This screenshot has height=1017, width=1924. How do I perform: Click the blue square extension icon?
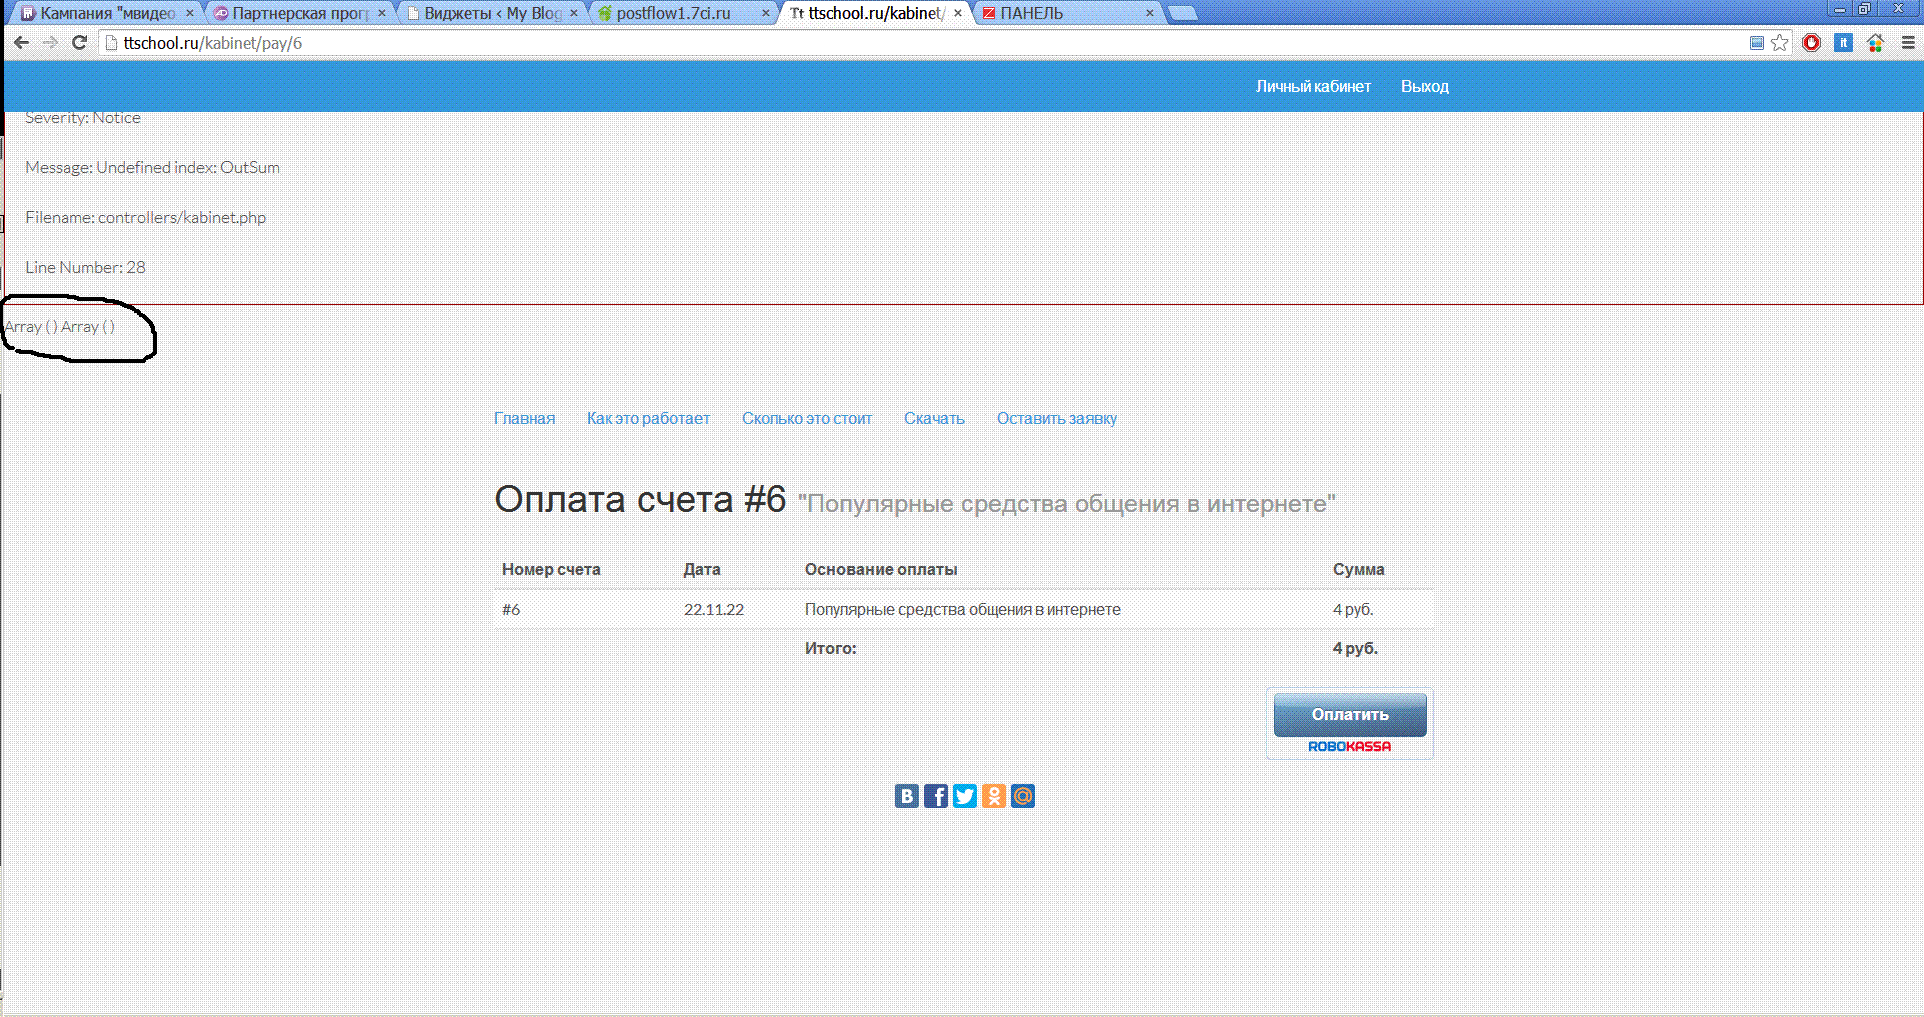click(1843, 43)
